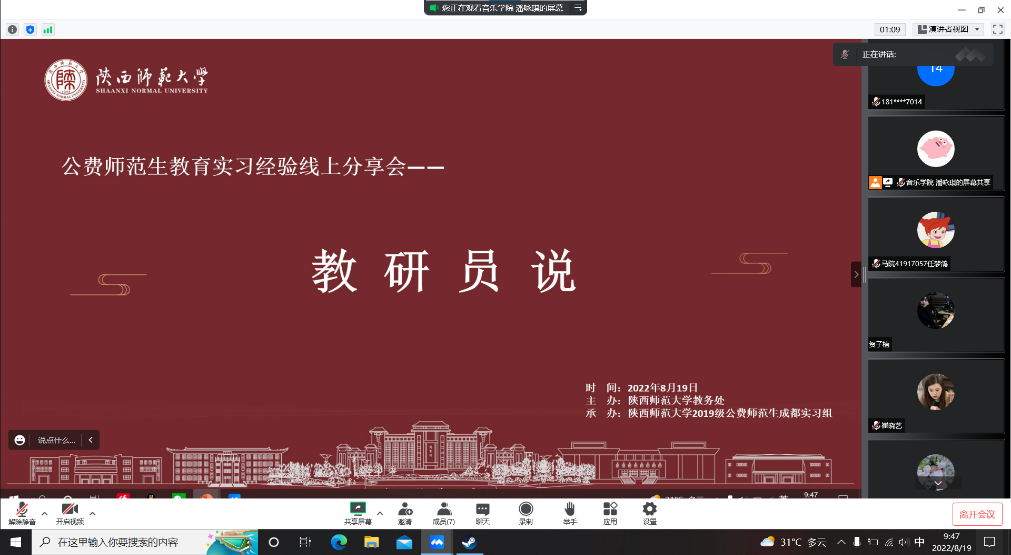Click the meeting timer 01:09
Viewport: 1011px width, 555px height.
point(890,29)
